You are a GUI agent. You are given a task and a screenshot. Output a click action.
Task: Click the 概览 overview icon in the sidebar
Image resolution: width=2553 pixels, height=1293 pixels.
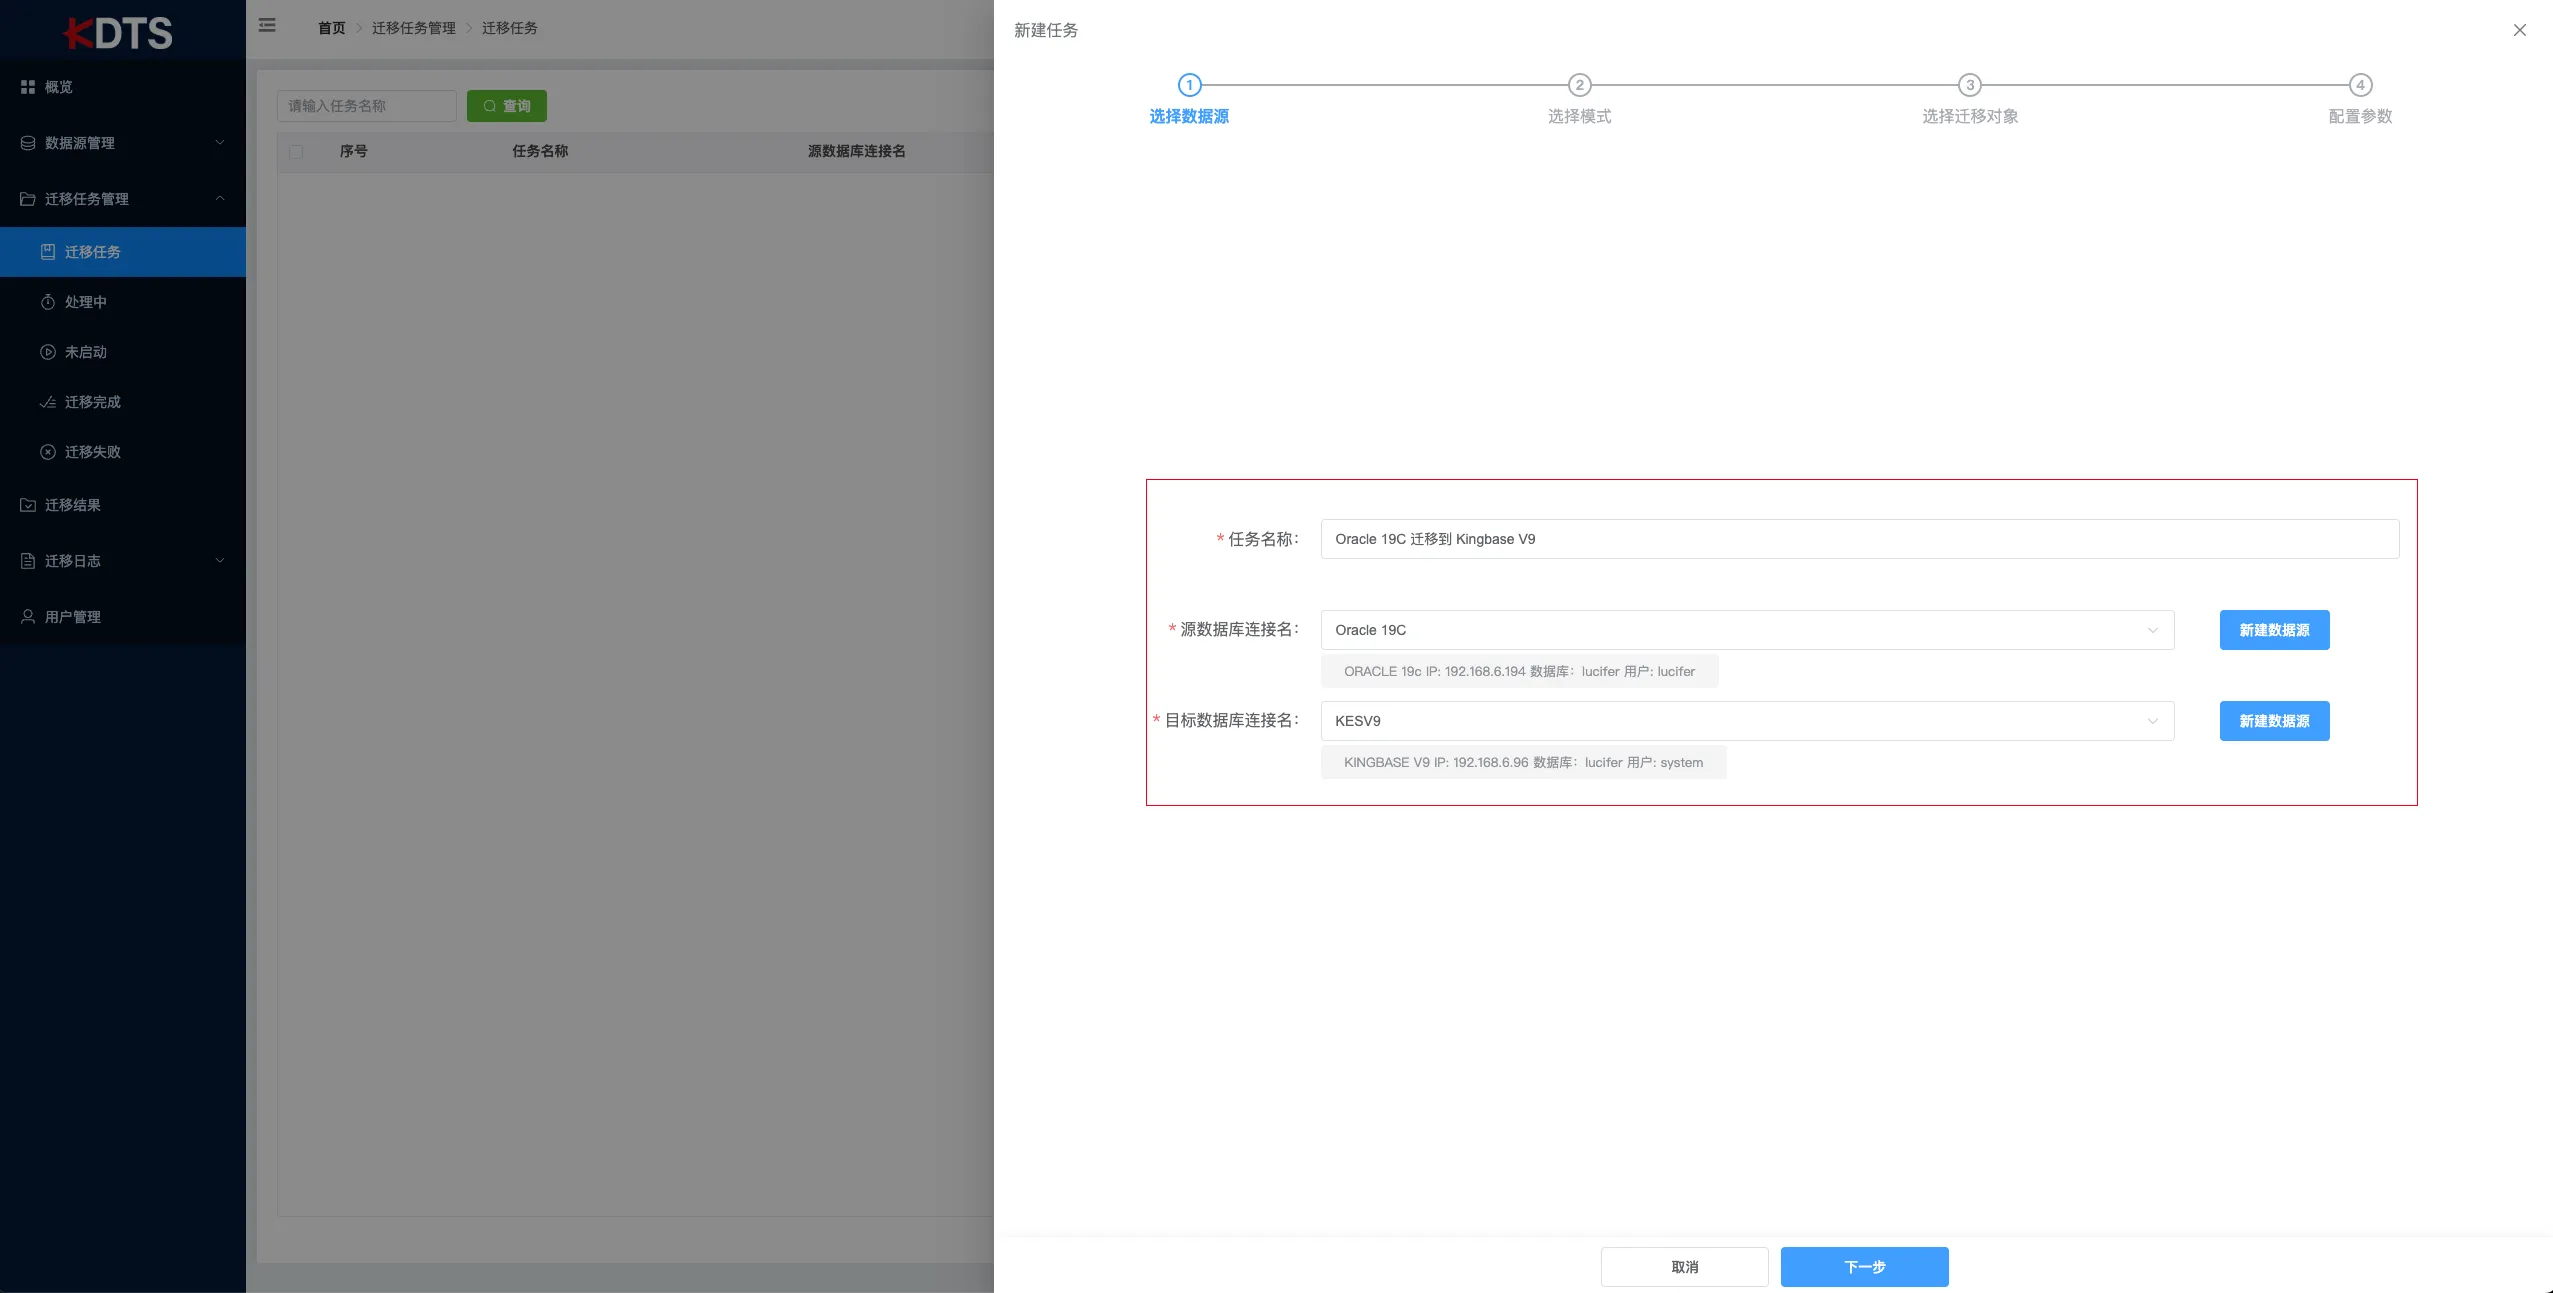(28, 87)
